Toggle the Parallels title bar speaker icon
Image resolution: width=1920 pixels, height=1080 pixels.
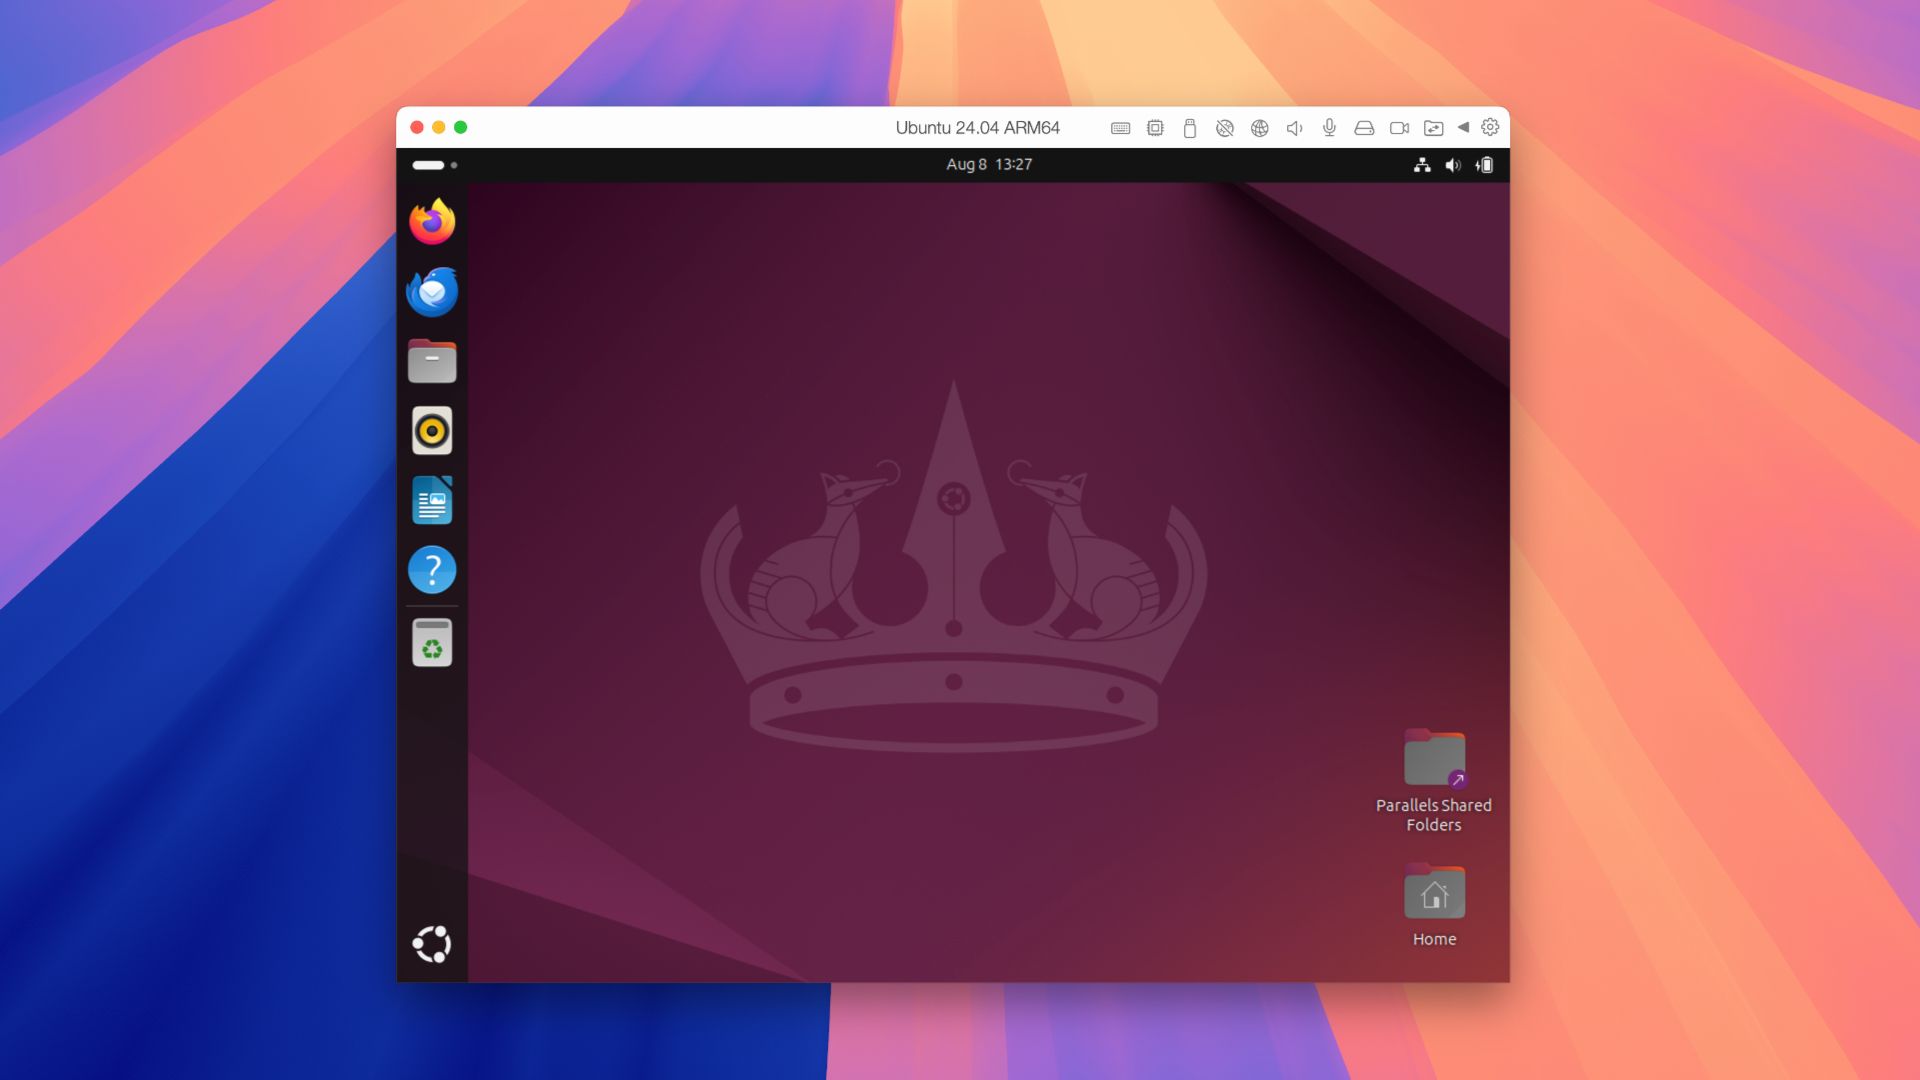1294,128
